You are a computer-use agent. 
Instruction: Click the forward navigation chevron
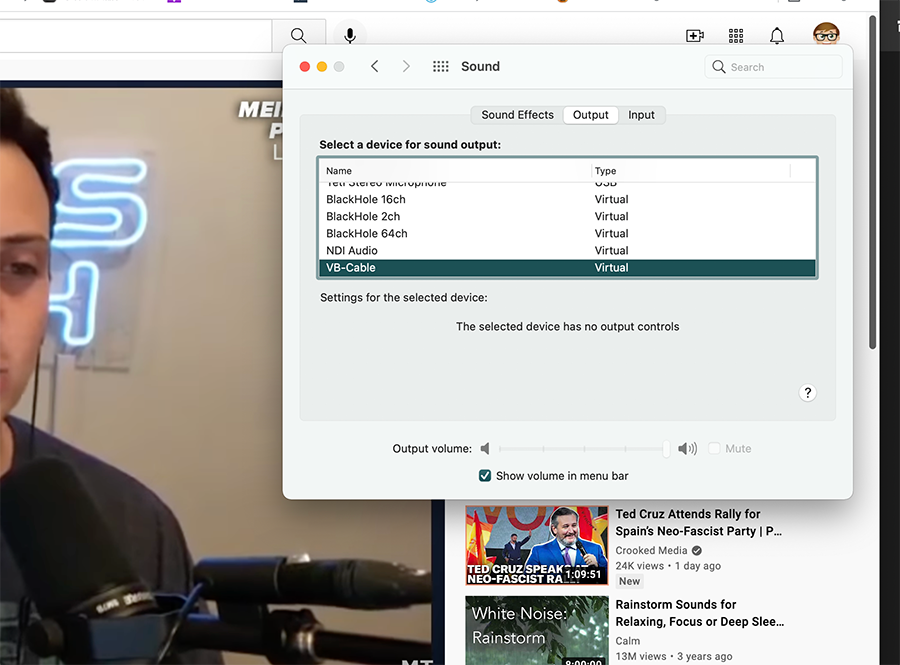(406, 66)
